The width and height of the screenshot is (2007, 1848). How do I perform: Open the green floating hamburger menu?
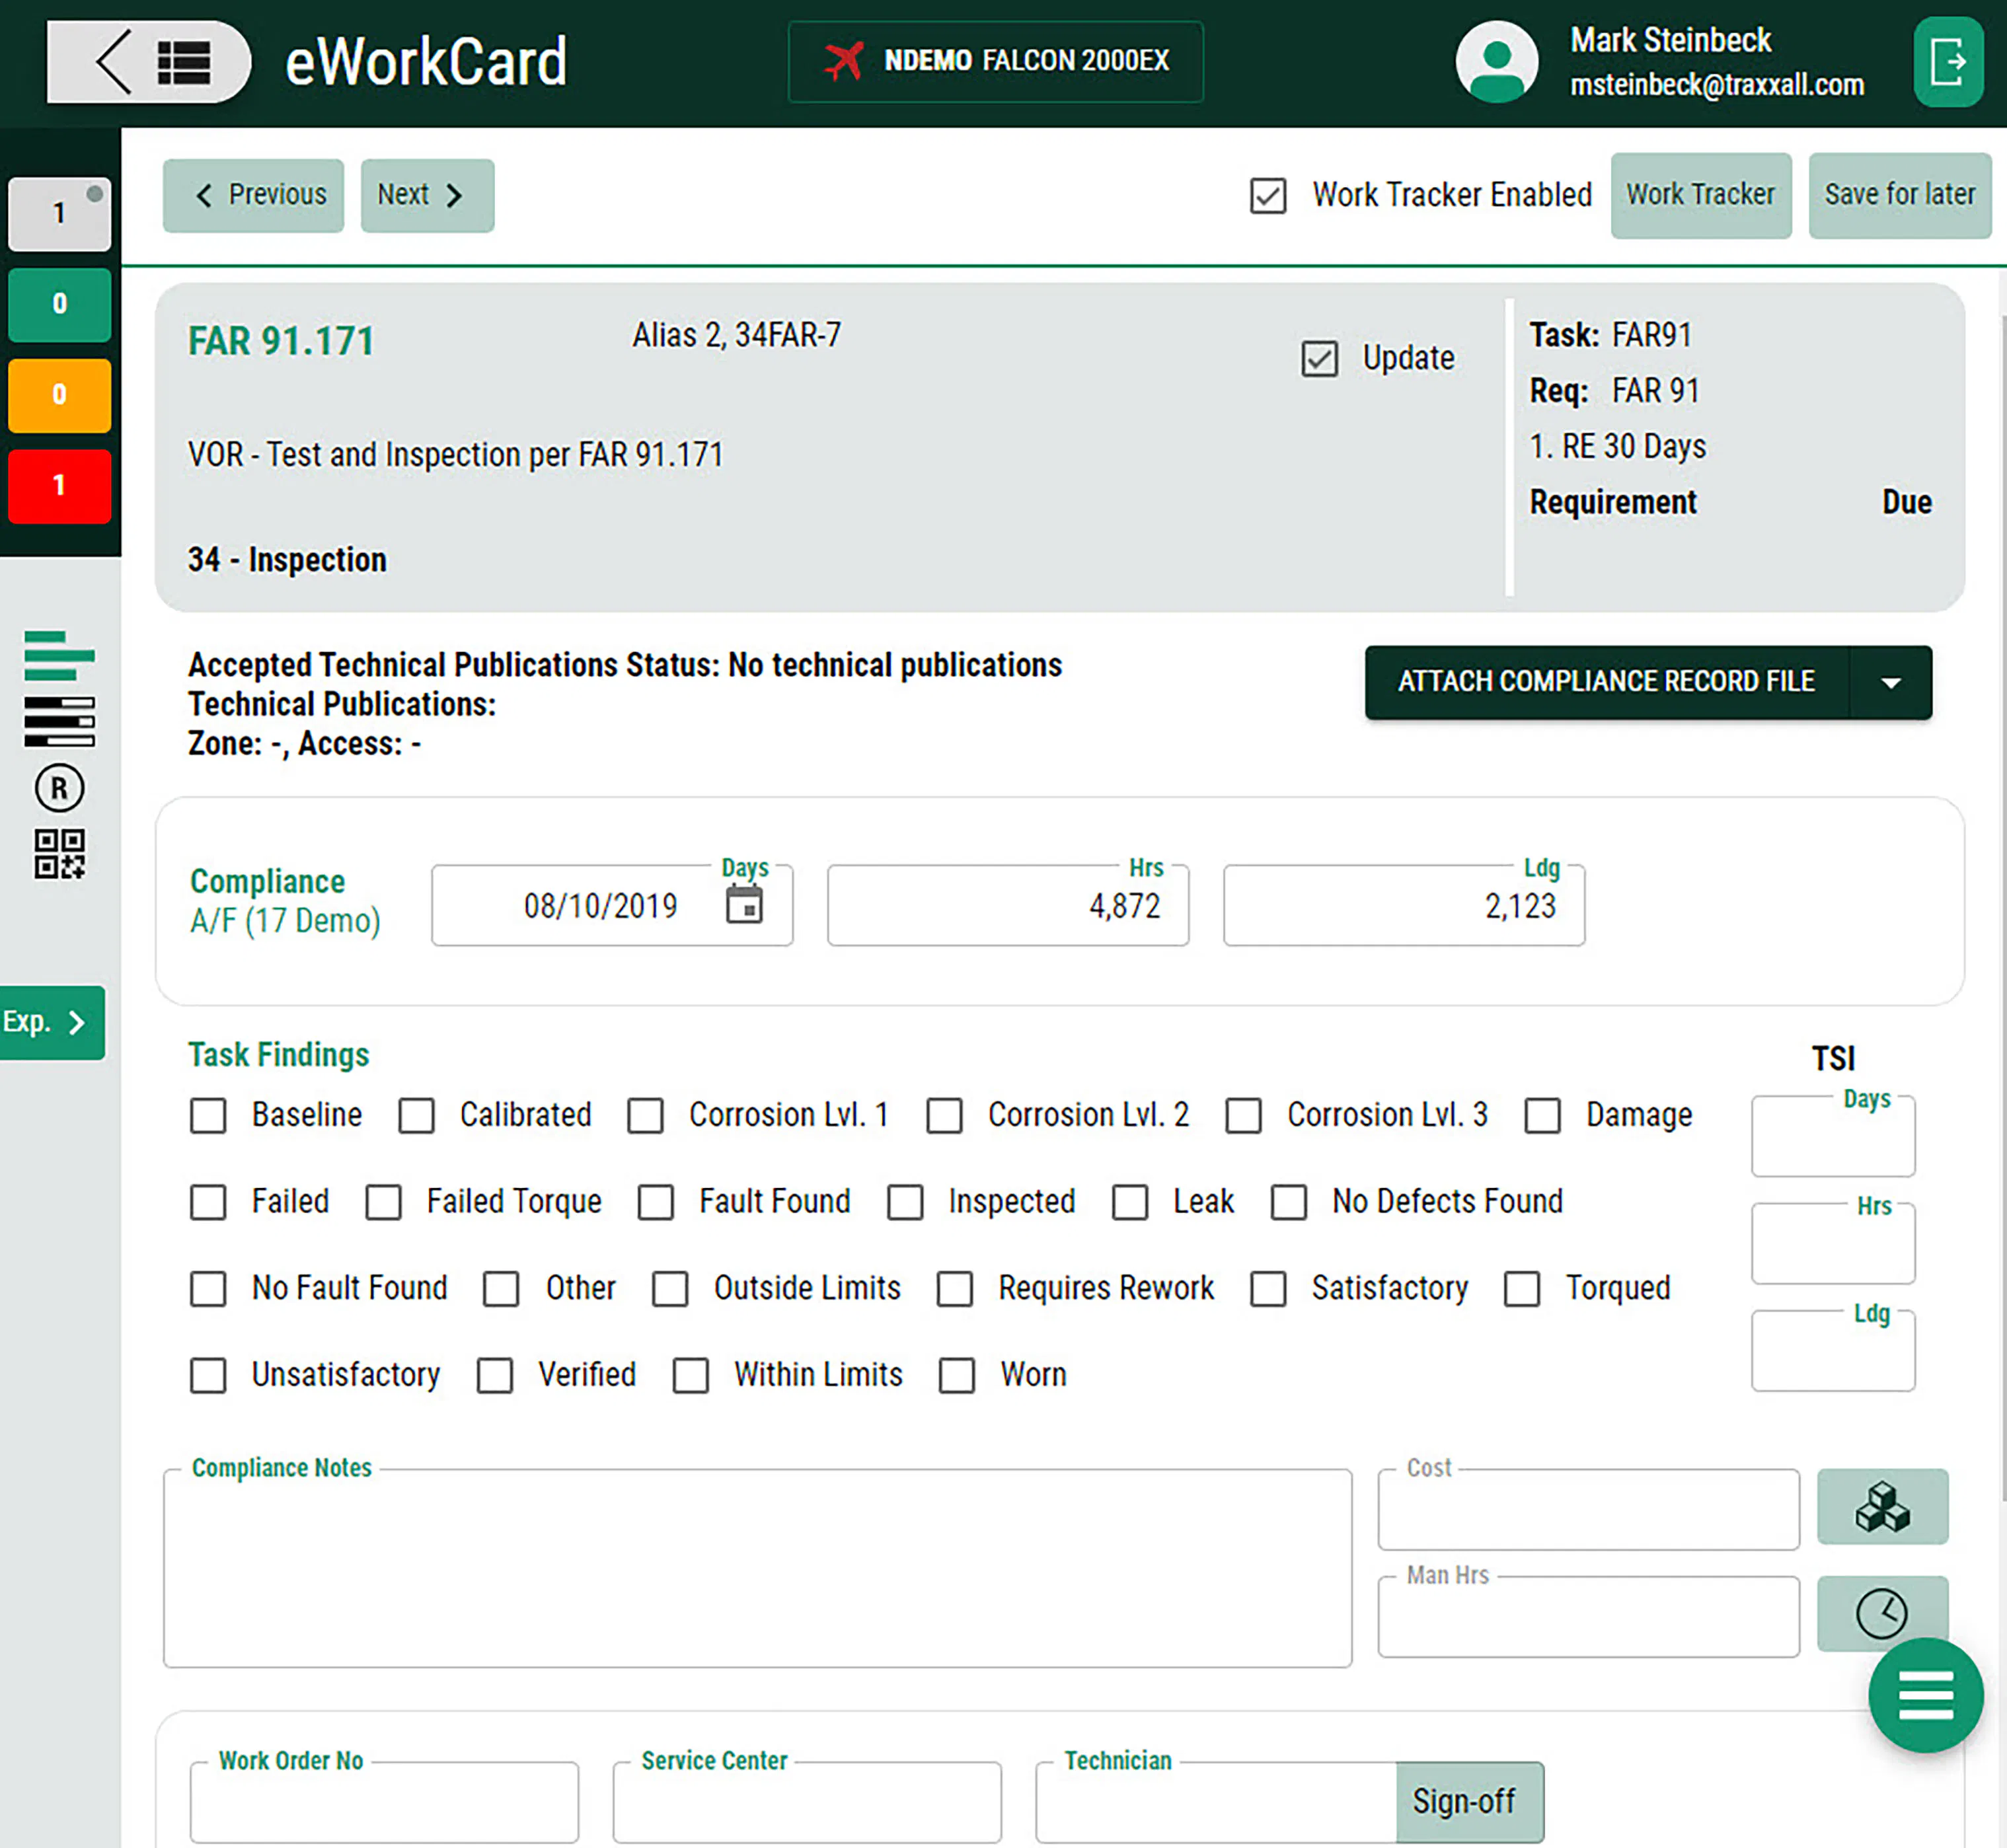tap(1925, 1695)
